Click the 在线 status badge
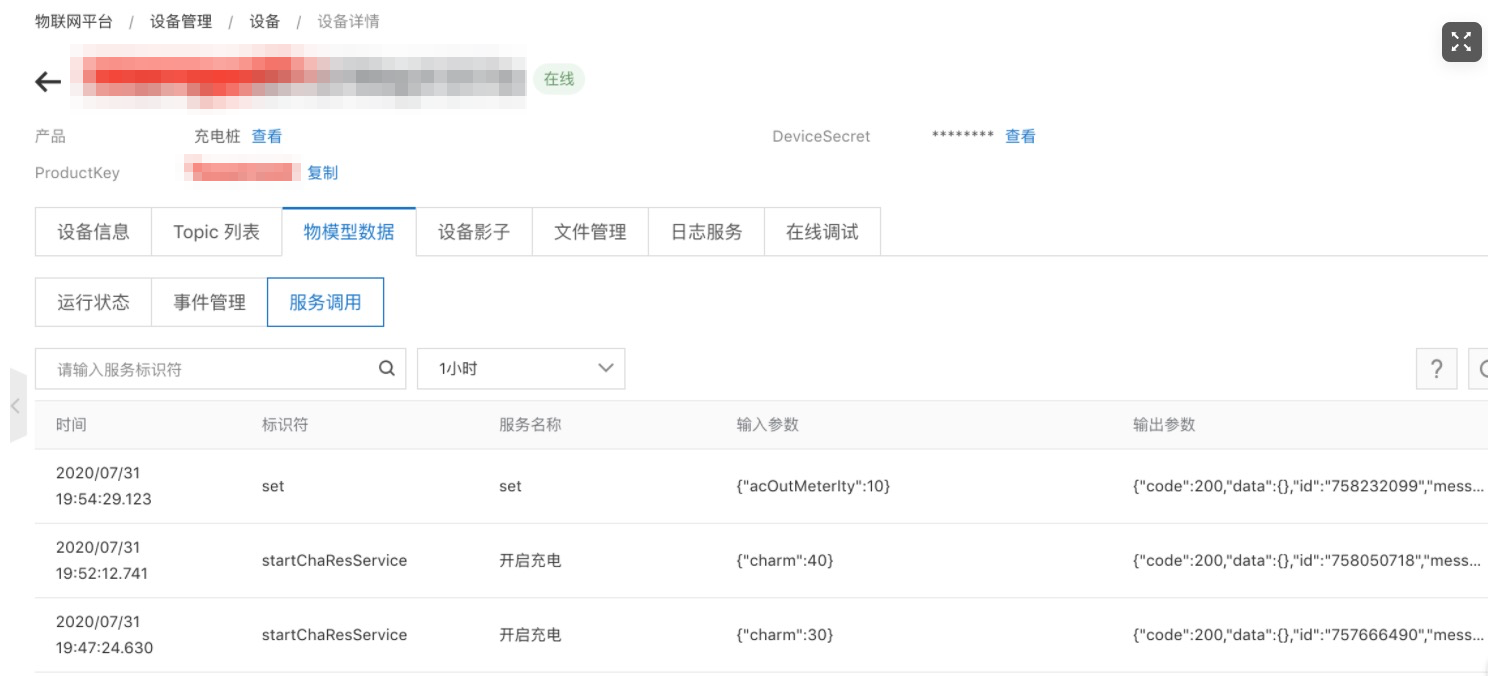Screen dimensions: 1488x676 coord(558,79)
